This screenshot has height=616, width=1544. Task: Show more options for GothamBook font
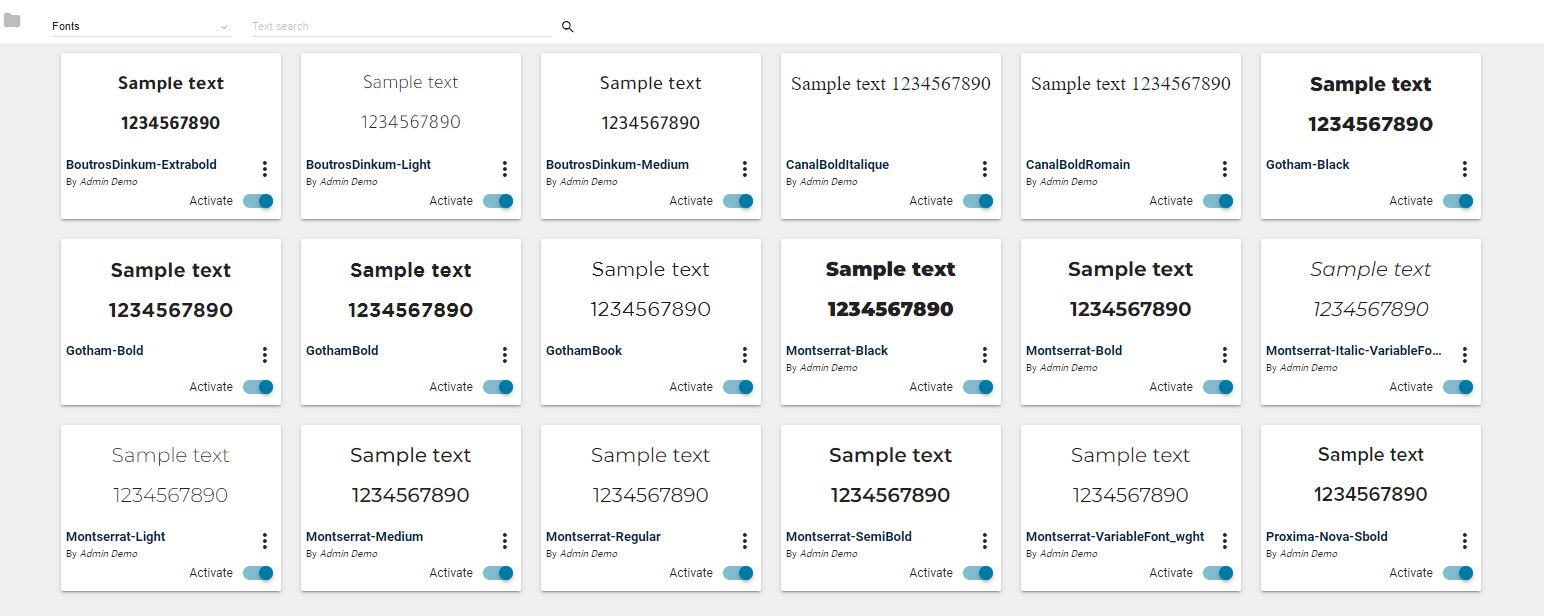(745, 355)
